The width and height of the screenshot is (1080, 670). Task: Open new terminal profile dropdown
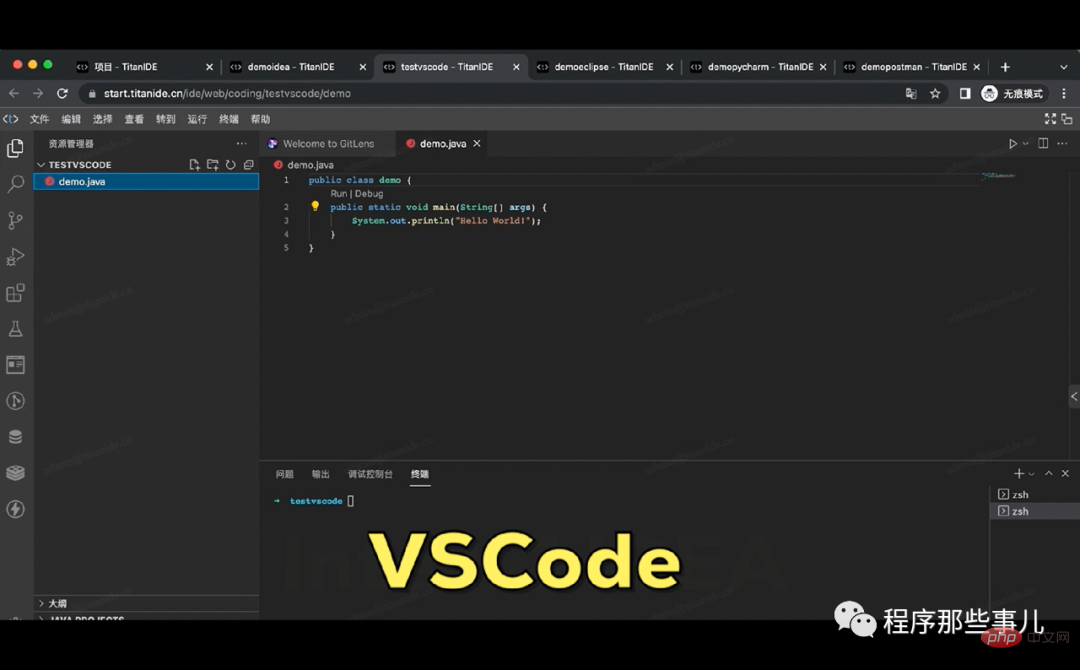(x=1031, y=474)
